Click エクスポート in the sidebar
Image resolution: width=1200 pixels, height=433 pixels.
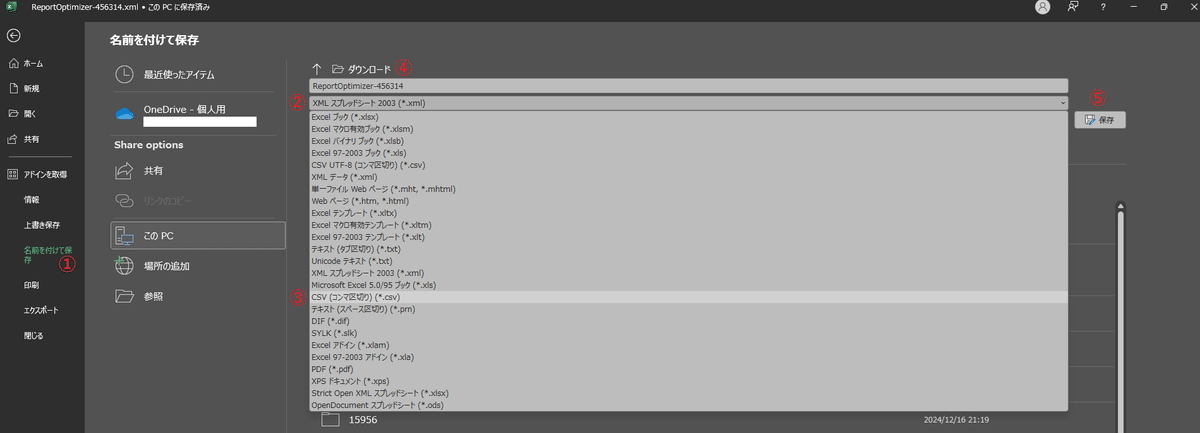point(41,310)
